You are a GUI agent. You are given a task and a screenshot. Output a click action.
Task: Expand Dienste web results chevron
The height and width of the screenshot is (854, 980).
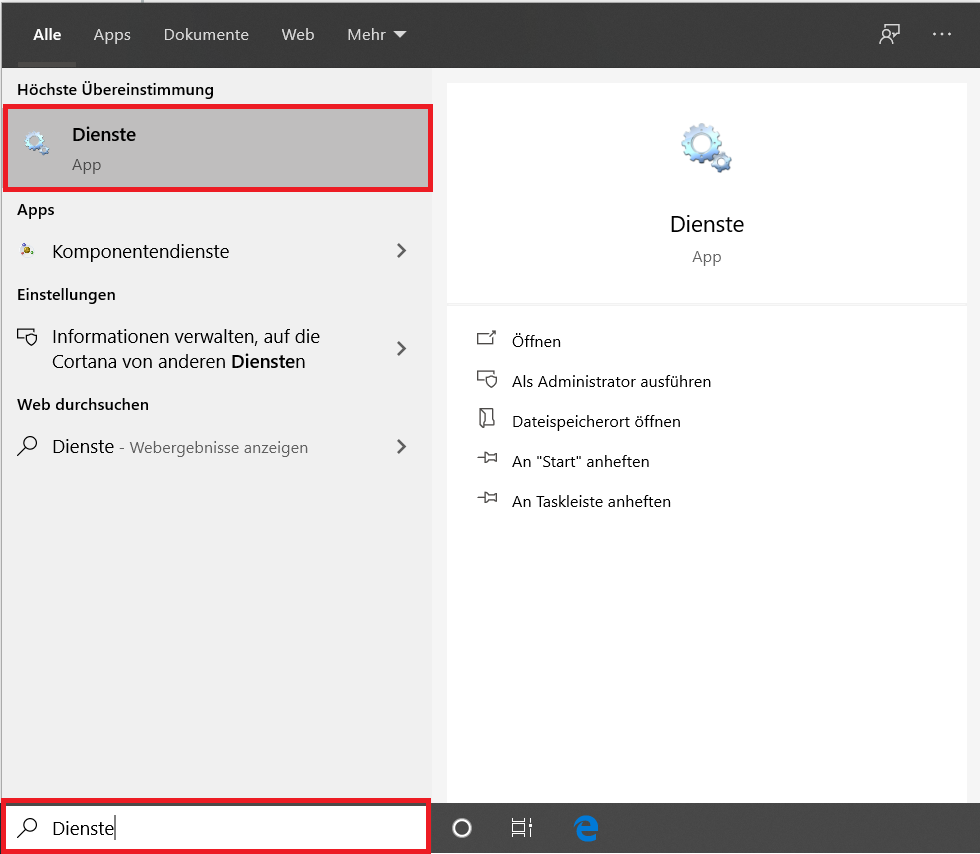coord(401,447)
